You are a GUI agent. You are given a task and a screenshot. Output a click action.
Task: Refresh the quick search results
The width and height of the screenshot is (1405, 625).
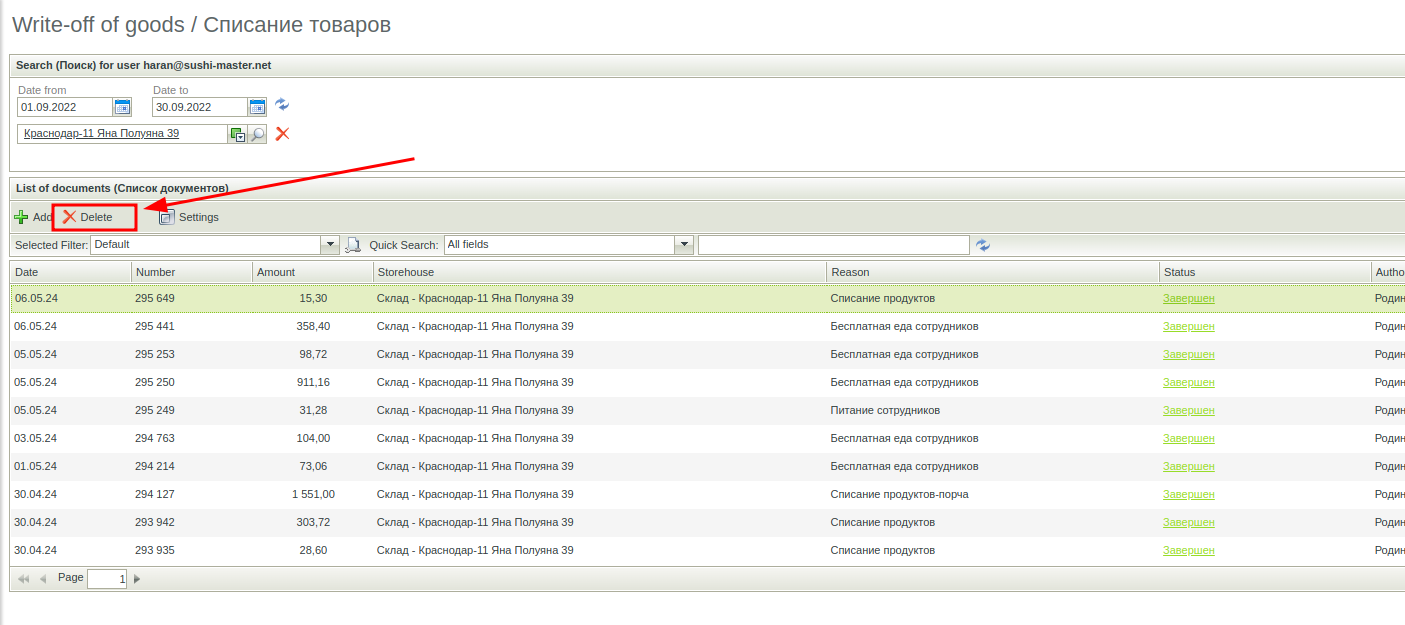coord(983,245)
